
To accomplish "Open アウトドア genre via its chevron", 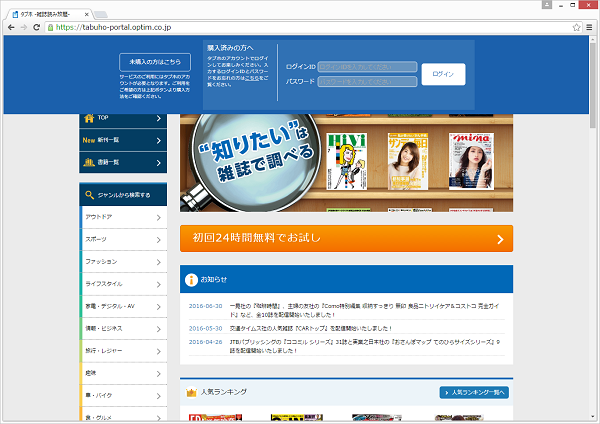I will click(158, 217).
